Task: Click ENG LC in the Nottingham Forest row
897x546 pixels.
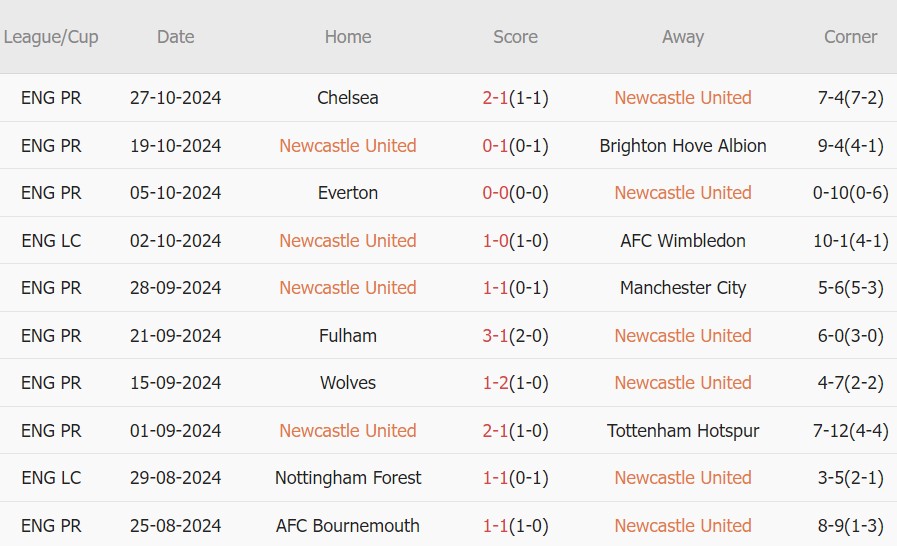Action: pyautogui.click(x=51, y=478)
